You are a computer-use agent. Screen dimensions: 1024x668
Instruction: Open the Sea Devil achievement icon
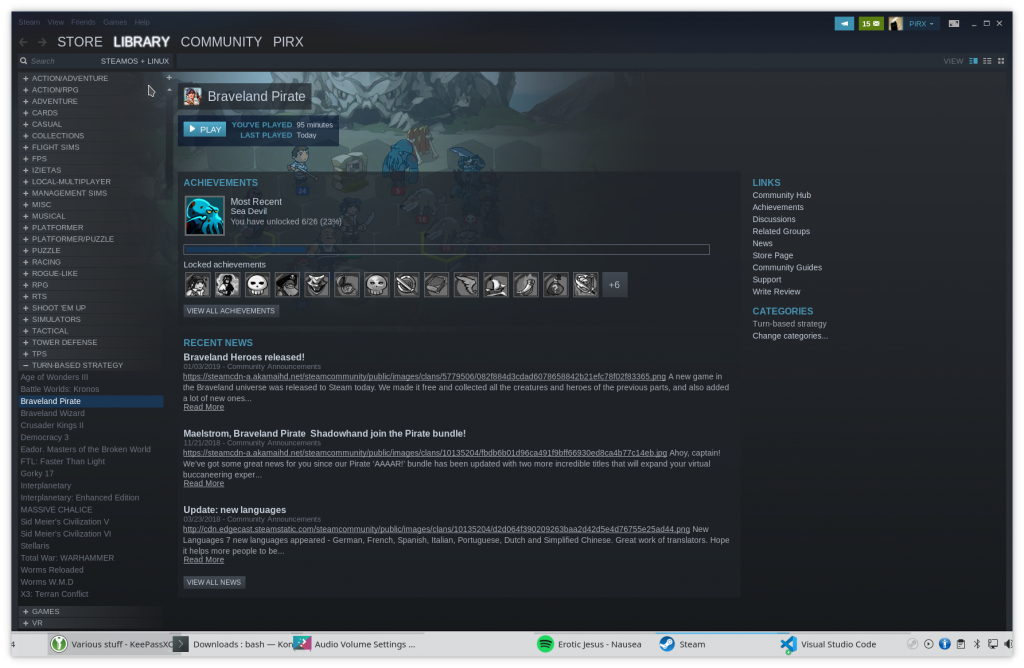click(204, 215)
